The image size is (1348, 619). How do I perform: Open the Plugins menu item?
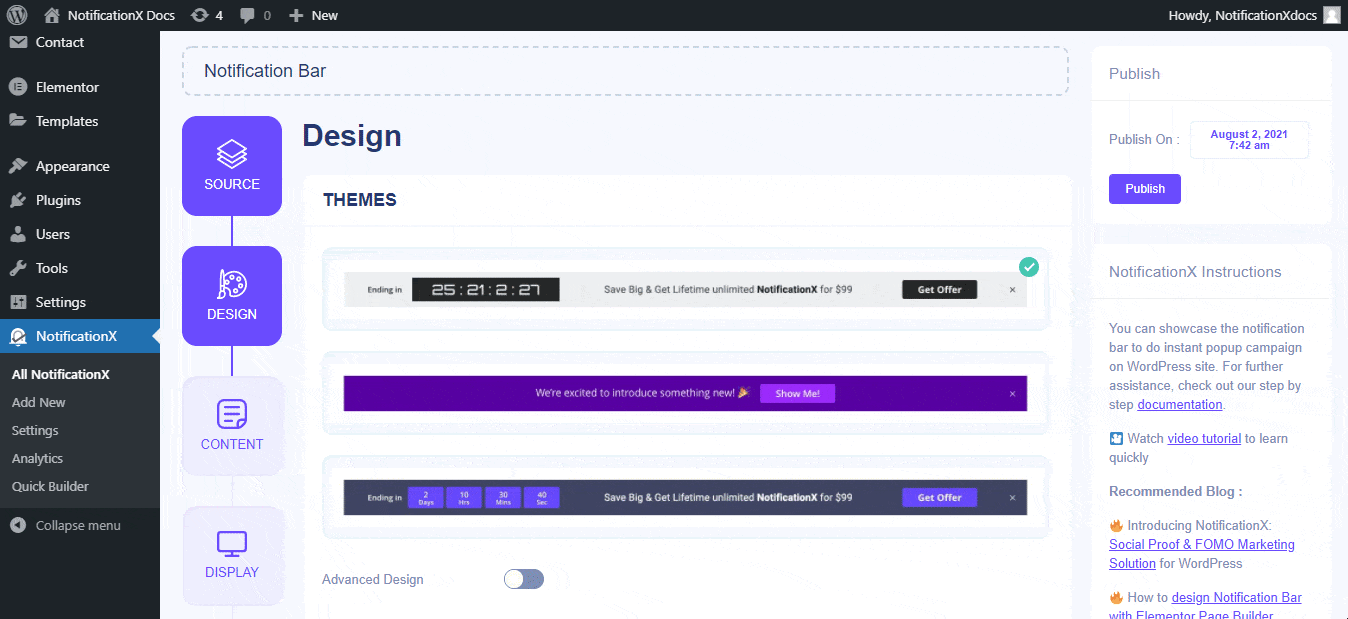(x=80, y=200)
